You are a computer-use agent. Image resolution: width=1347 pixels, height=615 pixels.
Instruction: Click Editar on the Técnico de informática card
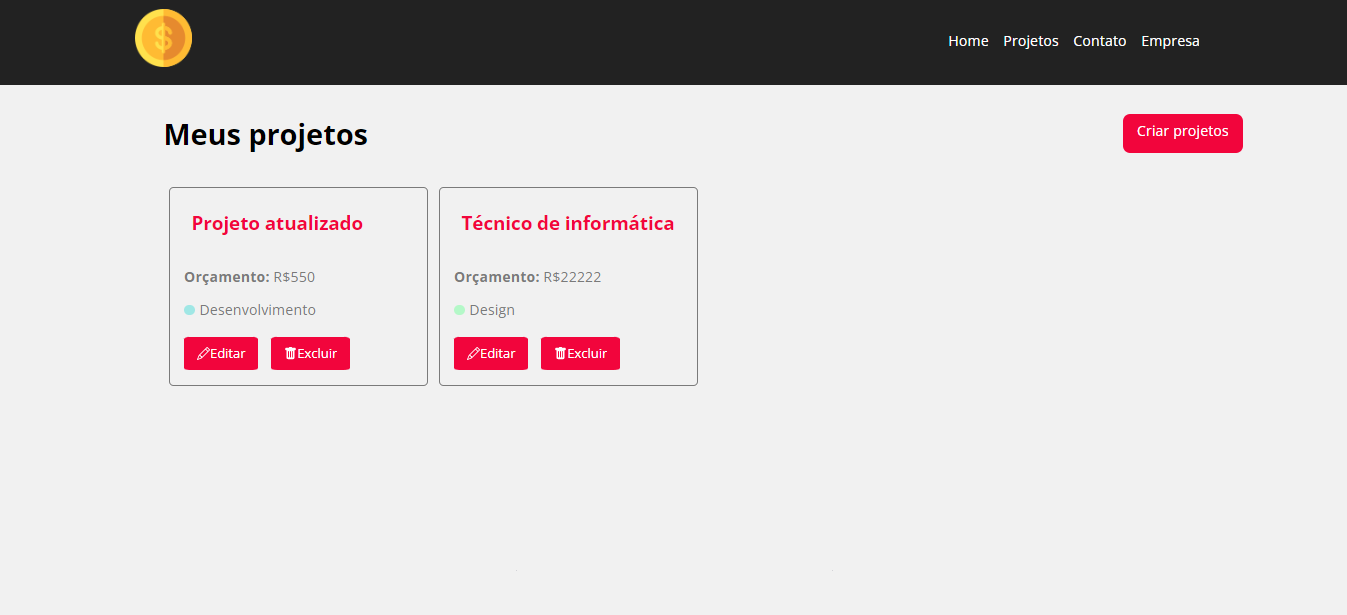pyautogui.click(x=491, y=353)
